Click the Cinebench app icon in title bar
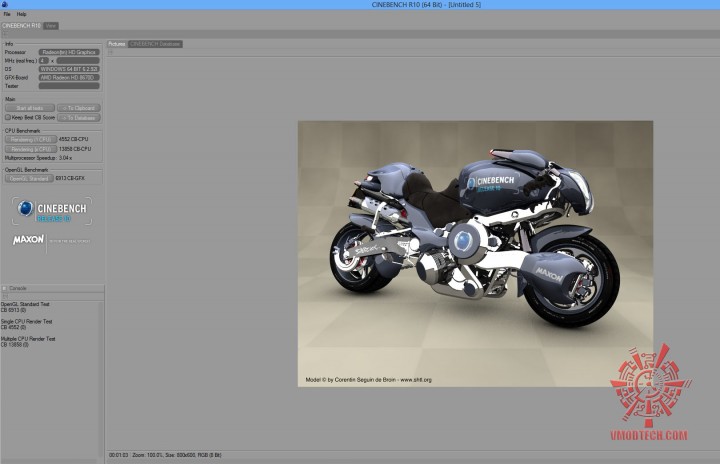 [4, 4]
